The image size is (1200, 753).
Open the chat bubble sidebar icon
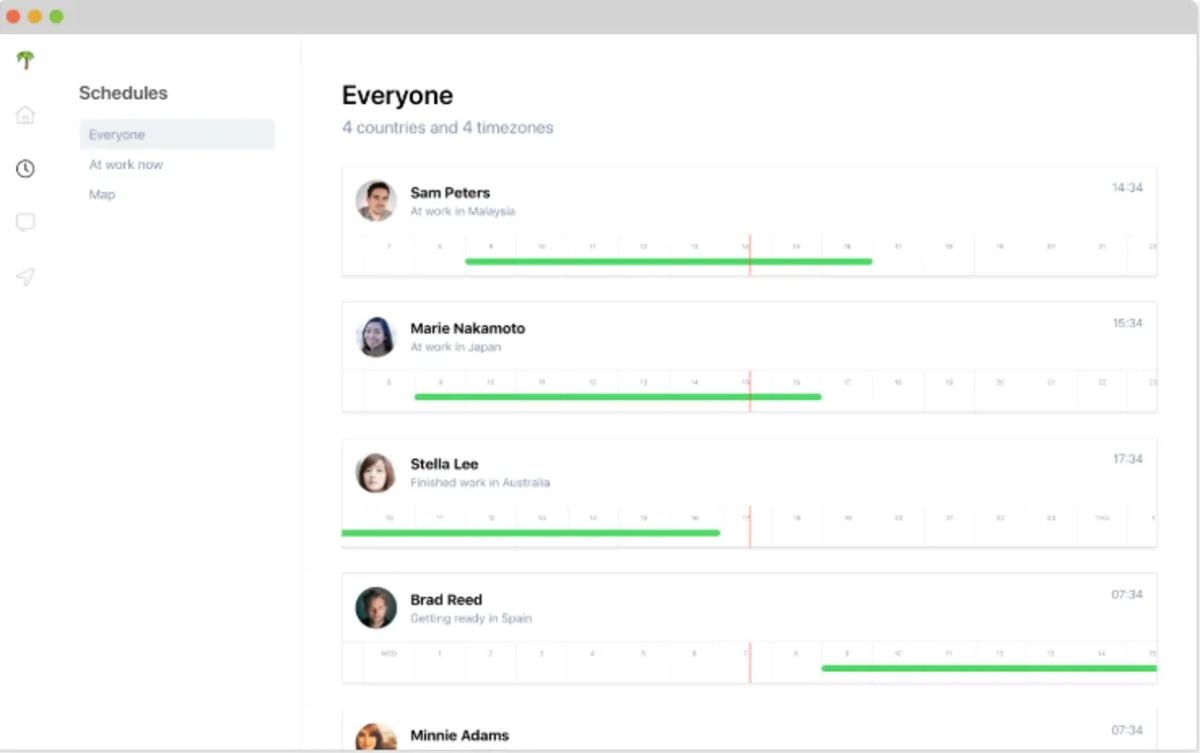pos(26,223)
